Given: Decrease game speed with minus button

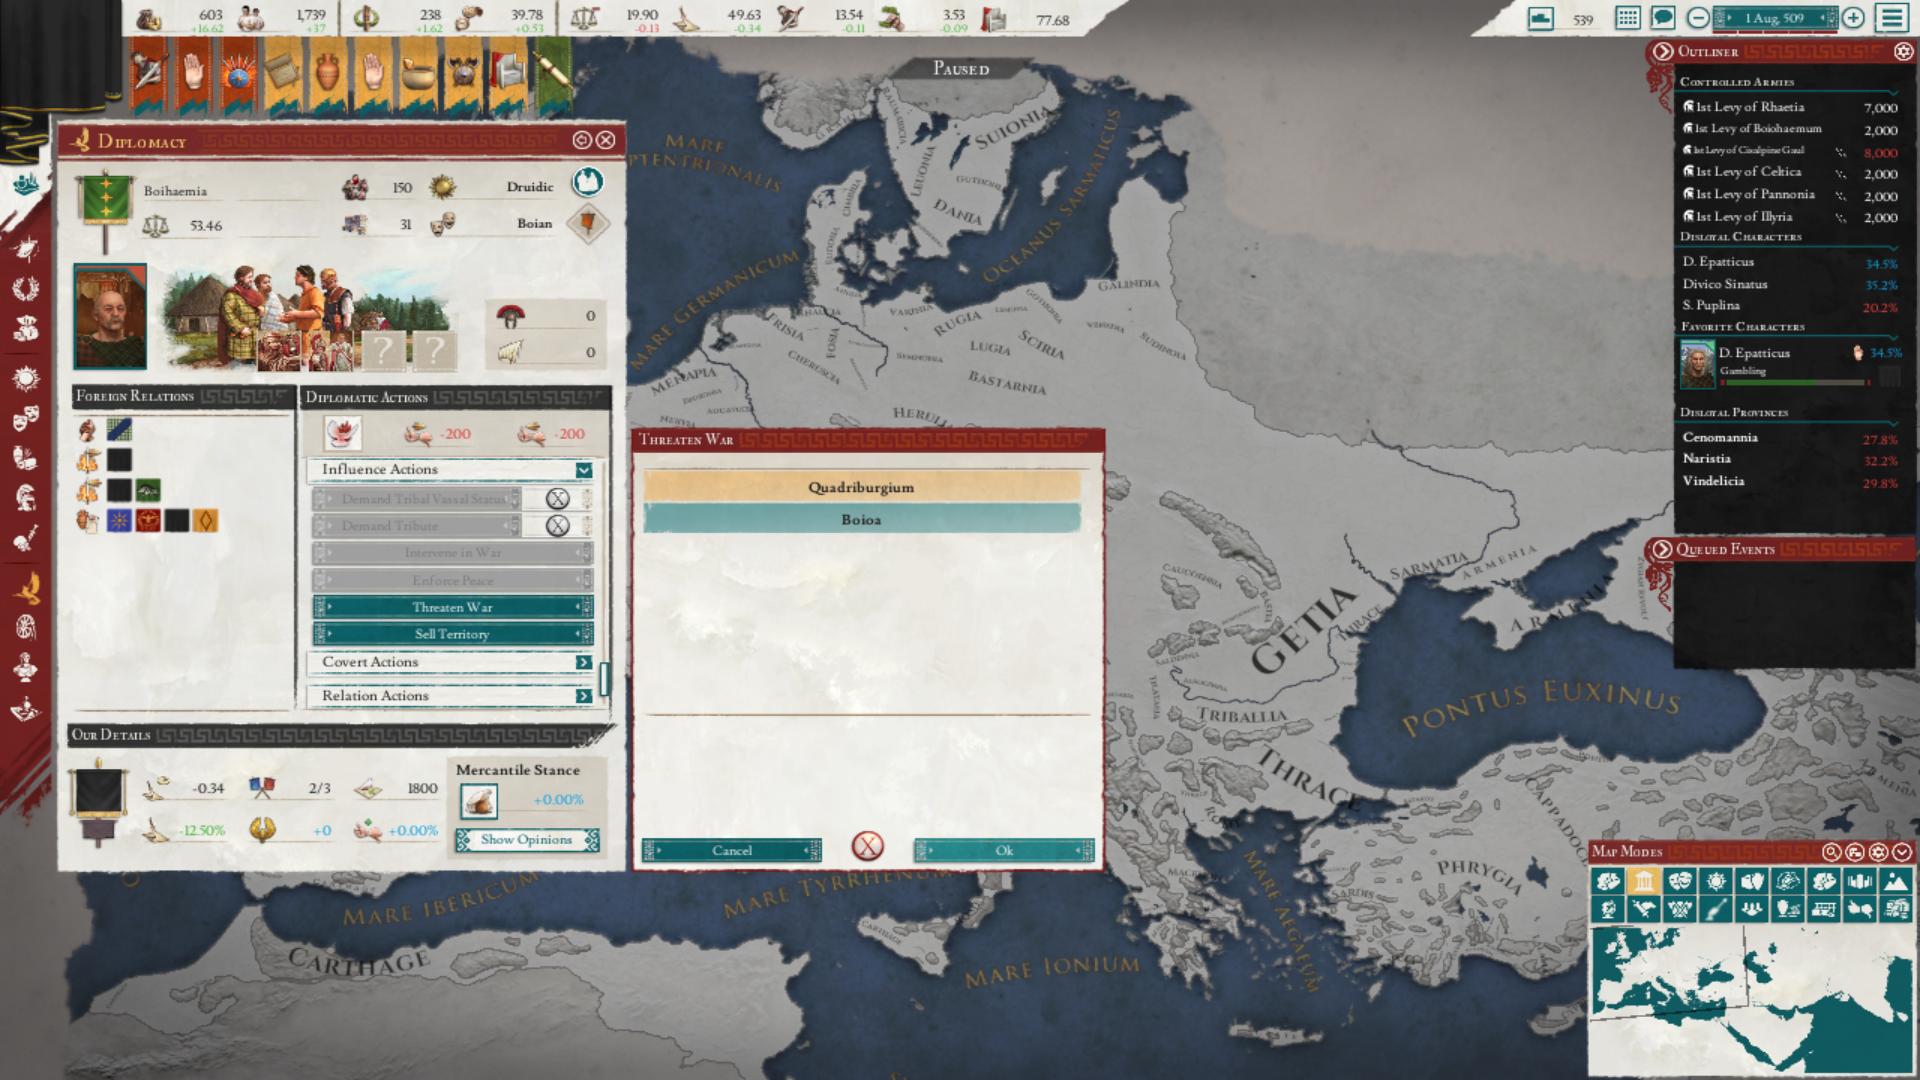Looking at the screenshot, I should tap(1698, 18).
